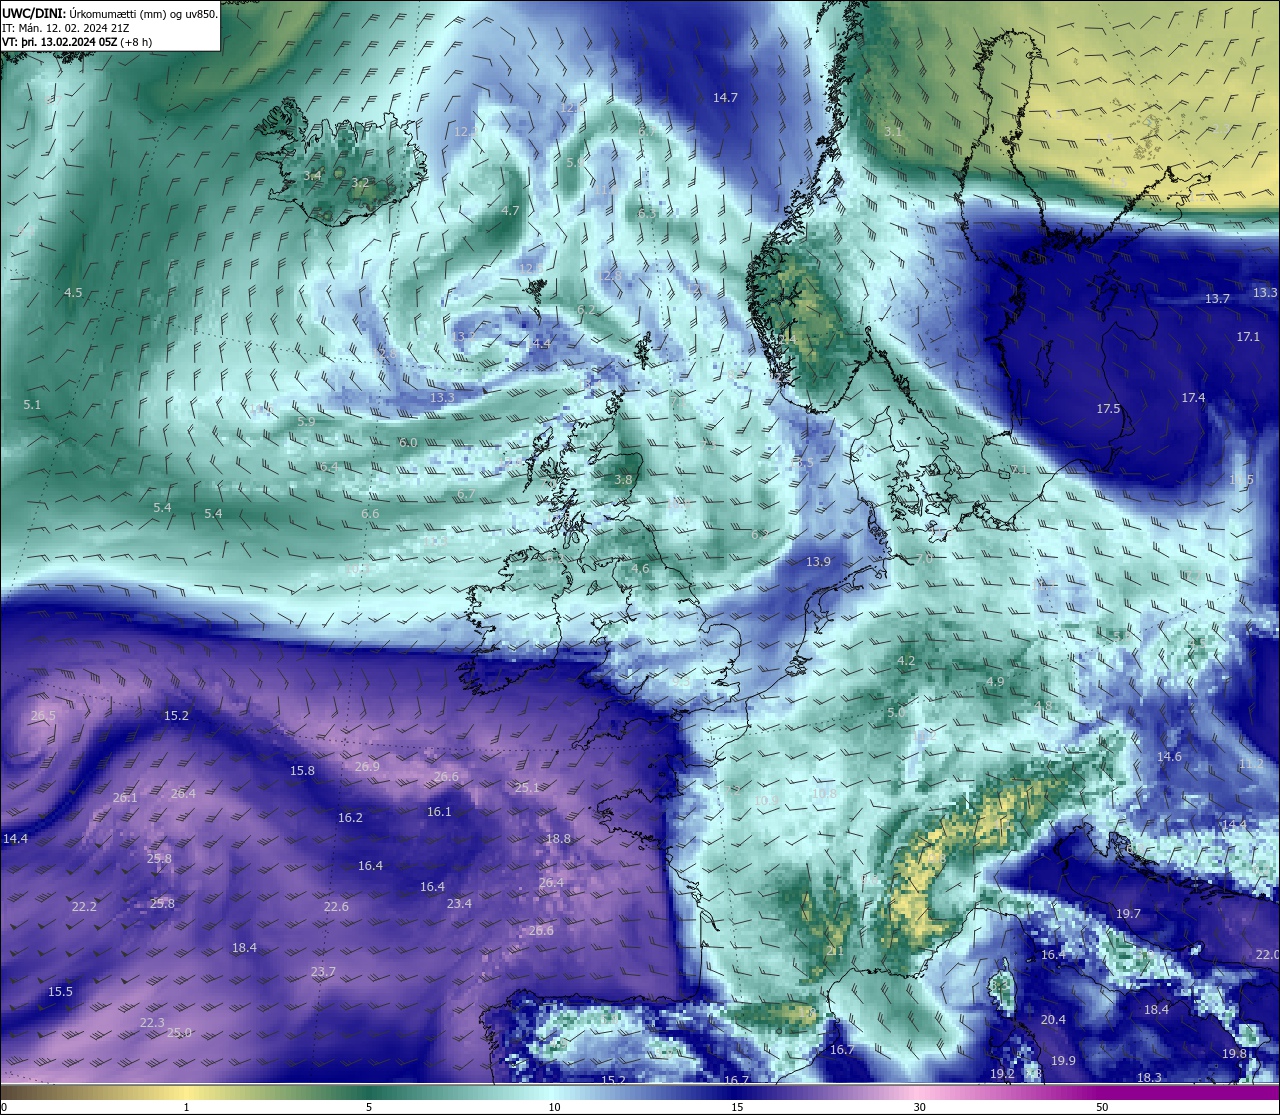1280x1115 pixels.
Task: Click the 22.2 value in the lower left
Action: (84, 907)
